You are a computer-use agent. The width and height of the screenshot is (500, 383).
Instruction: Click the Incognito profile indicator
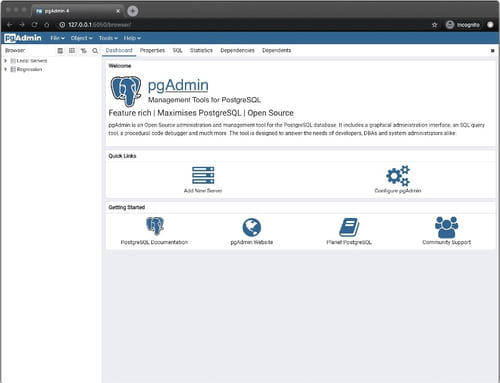[463, 25]
